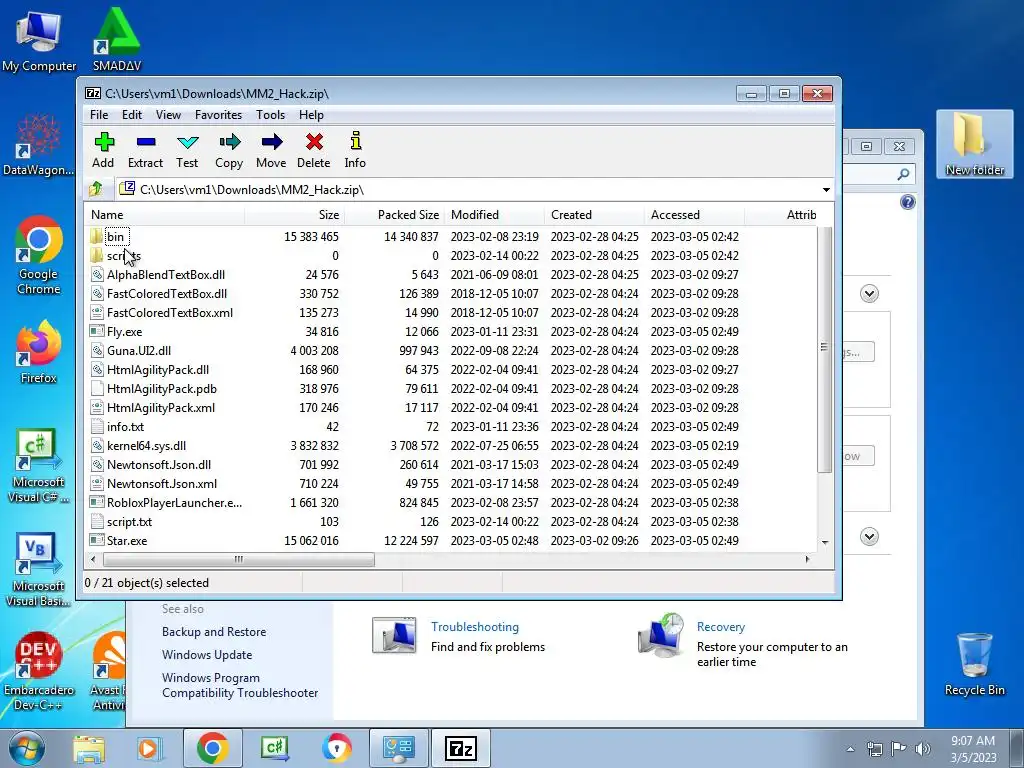Image resolution: width=1024 pixels, height=768 pixels.
Task: Open Windows Update link
Action: [207, 655]
